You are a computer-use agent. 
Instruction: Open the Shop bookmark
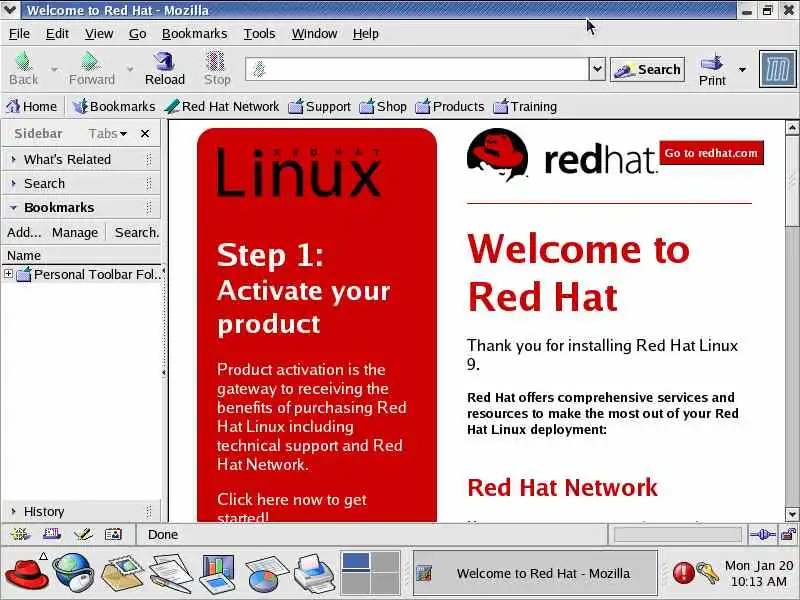click(383, 106)
